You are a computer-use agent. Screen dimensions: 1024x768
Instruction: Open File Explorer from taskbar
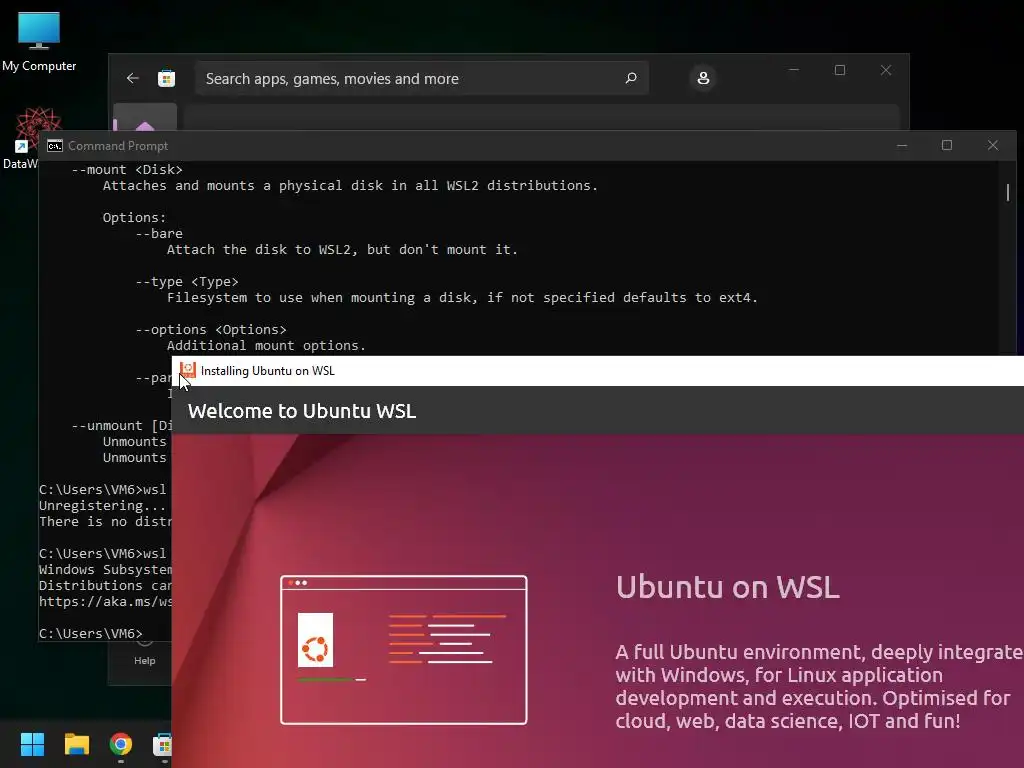[76, 744]
